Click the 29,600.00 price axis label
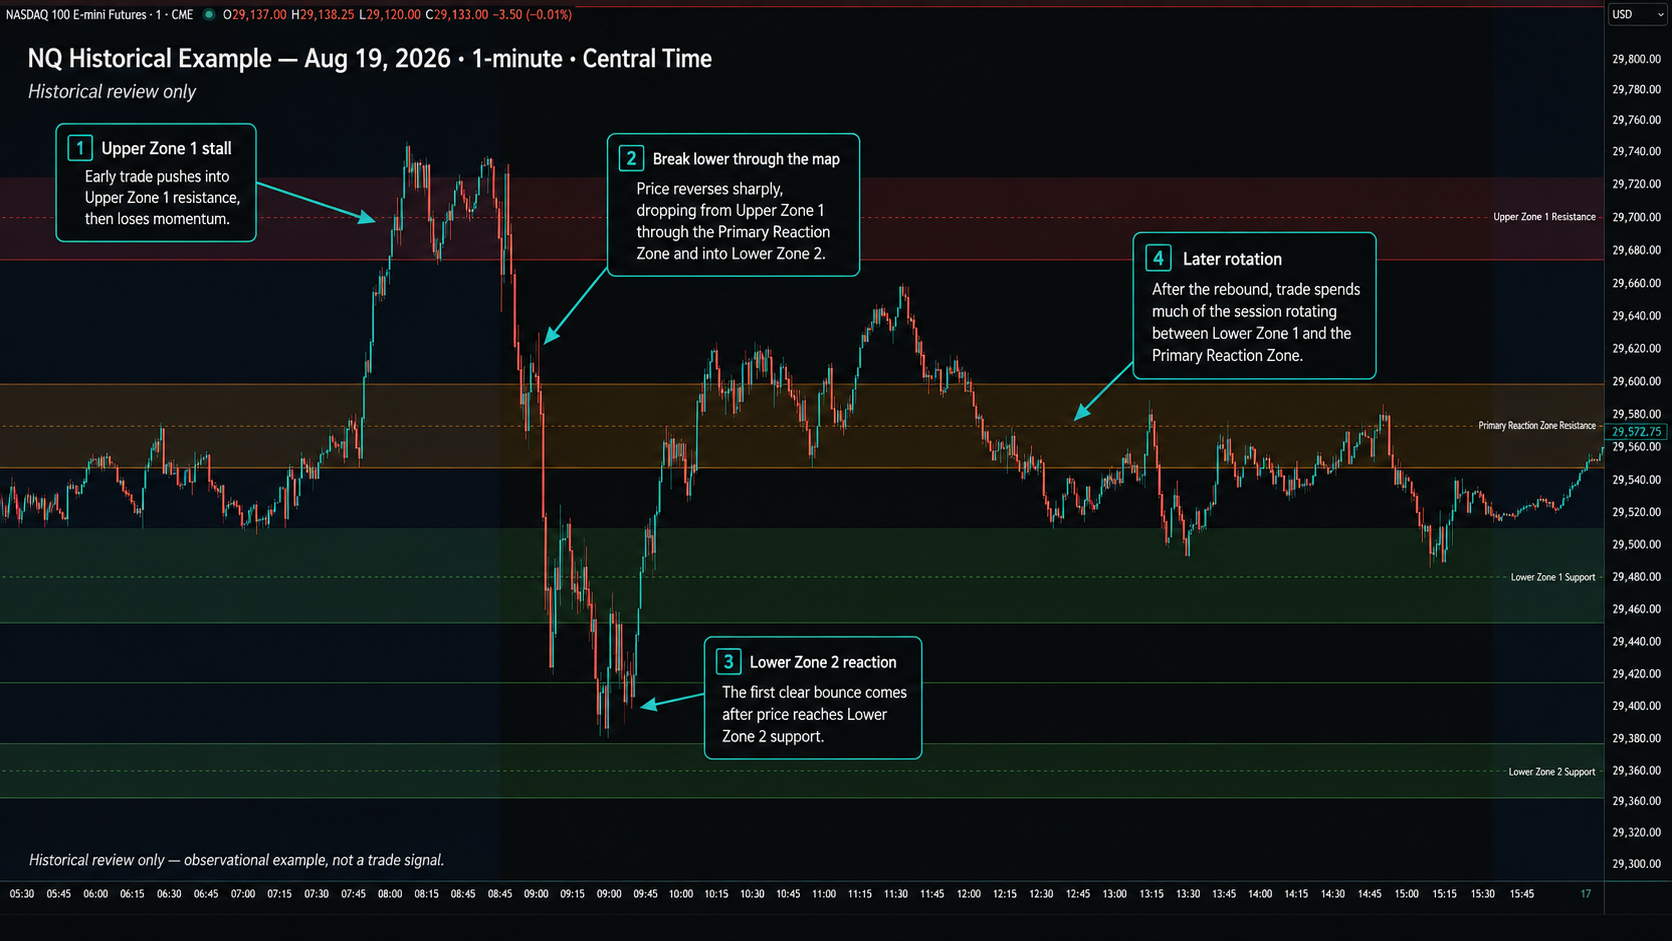Image resolution: width=1672 pixels, height=941 pixels. [x=1636, y=382]
